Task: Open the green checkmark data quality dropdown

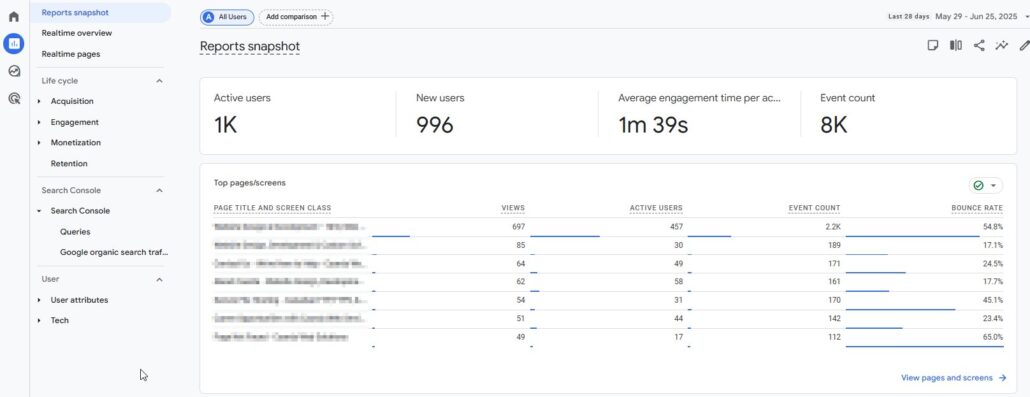Action: 985,185
